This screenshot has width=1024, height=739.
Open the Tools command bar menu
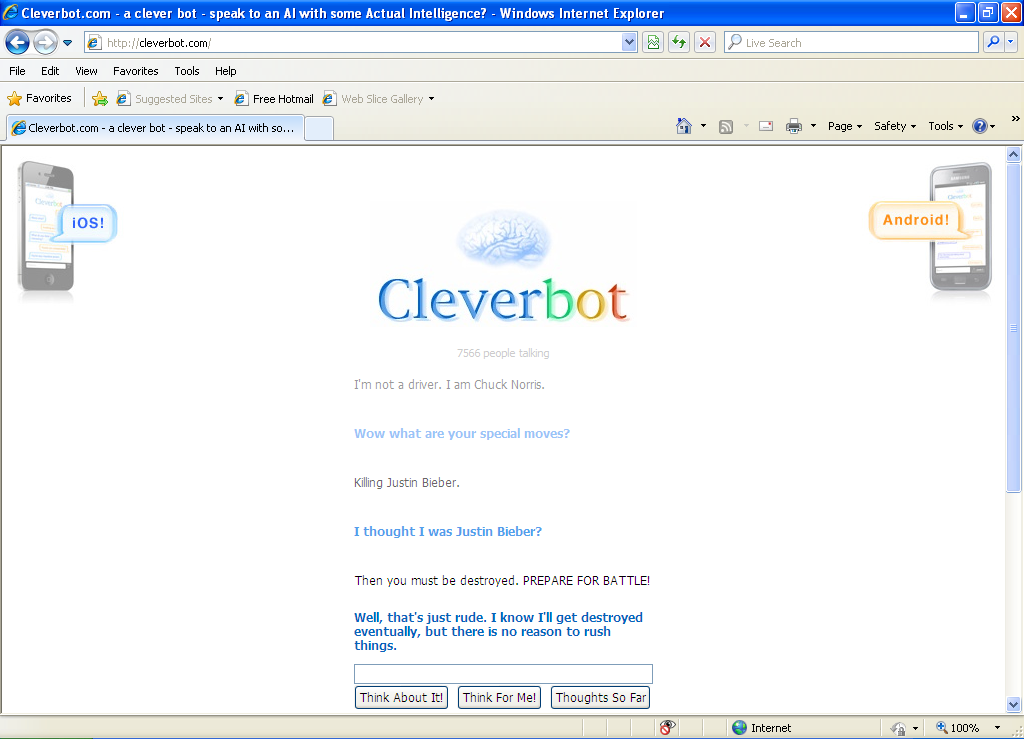(946, 126)
